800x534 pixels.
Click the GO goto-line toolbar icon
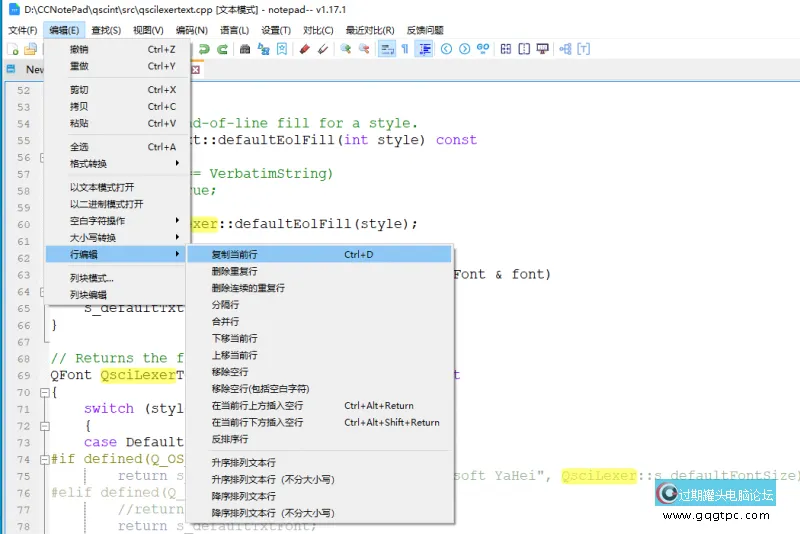pyautogui.click(x=483, y=49)
